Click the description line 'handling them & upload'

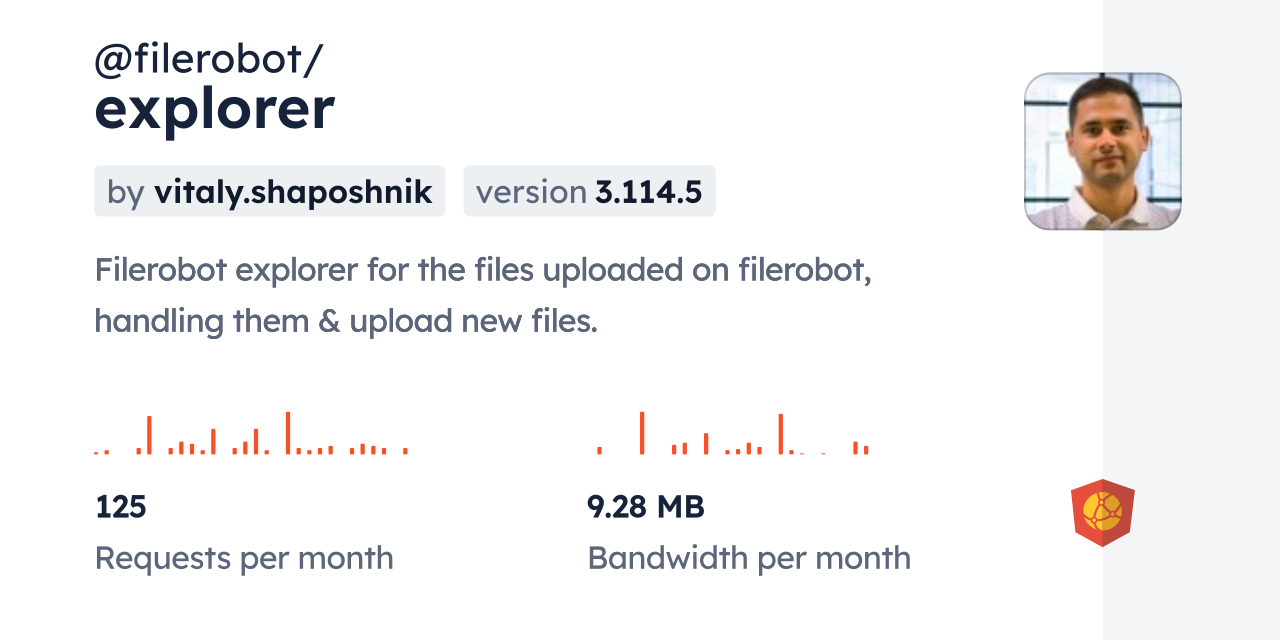click(x=345, y=322)
